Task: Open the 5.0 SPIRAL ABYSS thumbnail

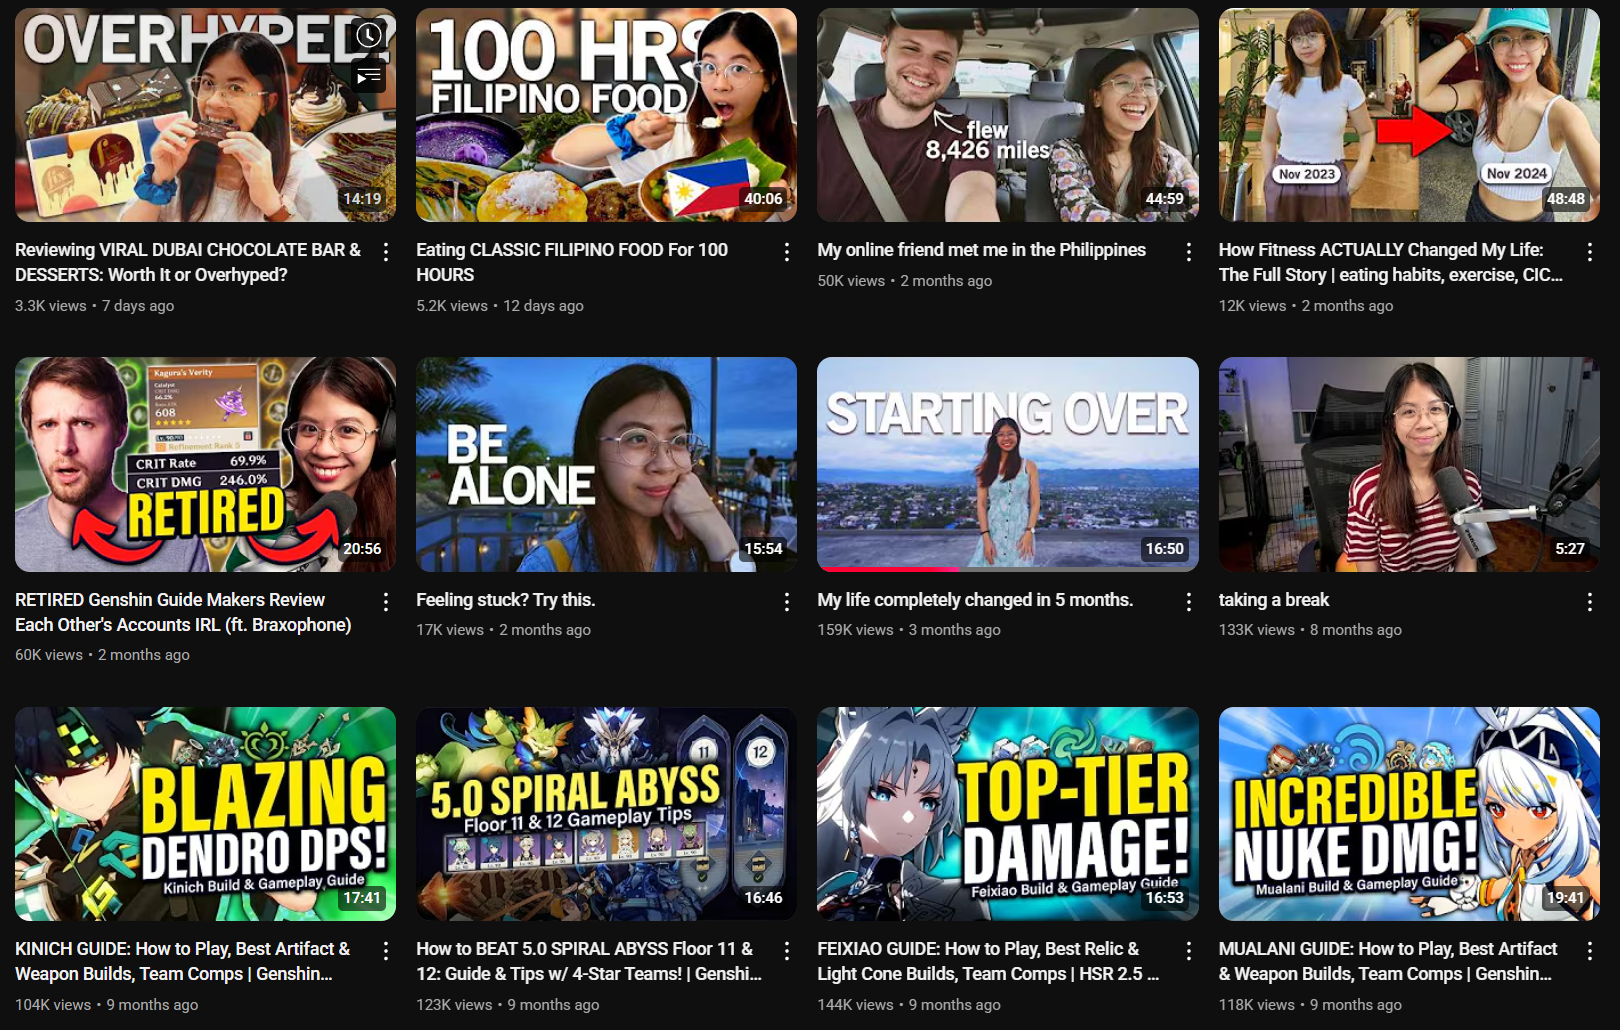Action: pyautogui.click(x=606, y=814)
